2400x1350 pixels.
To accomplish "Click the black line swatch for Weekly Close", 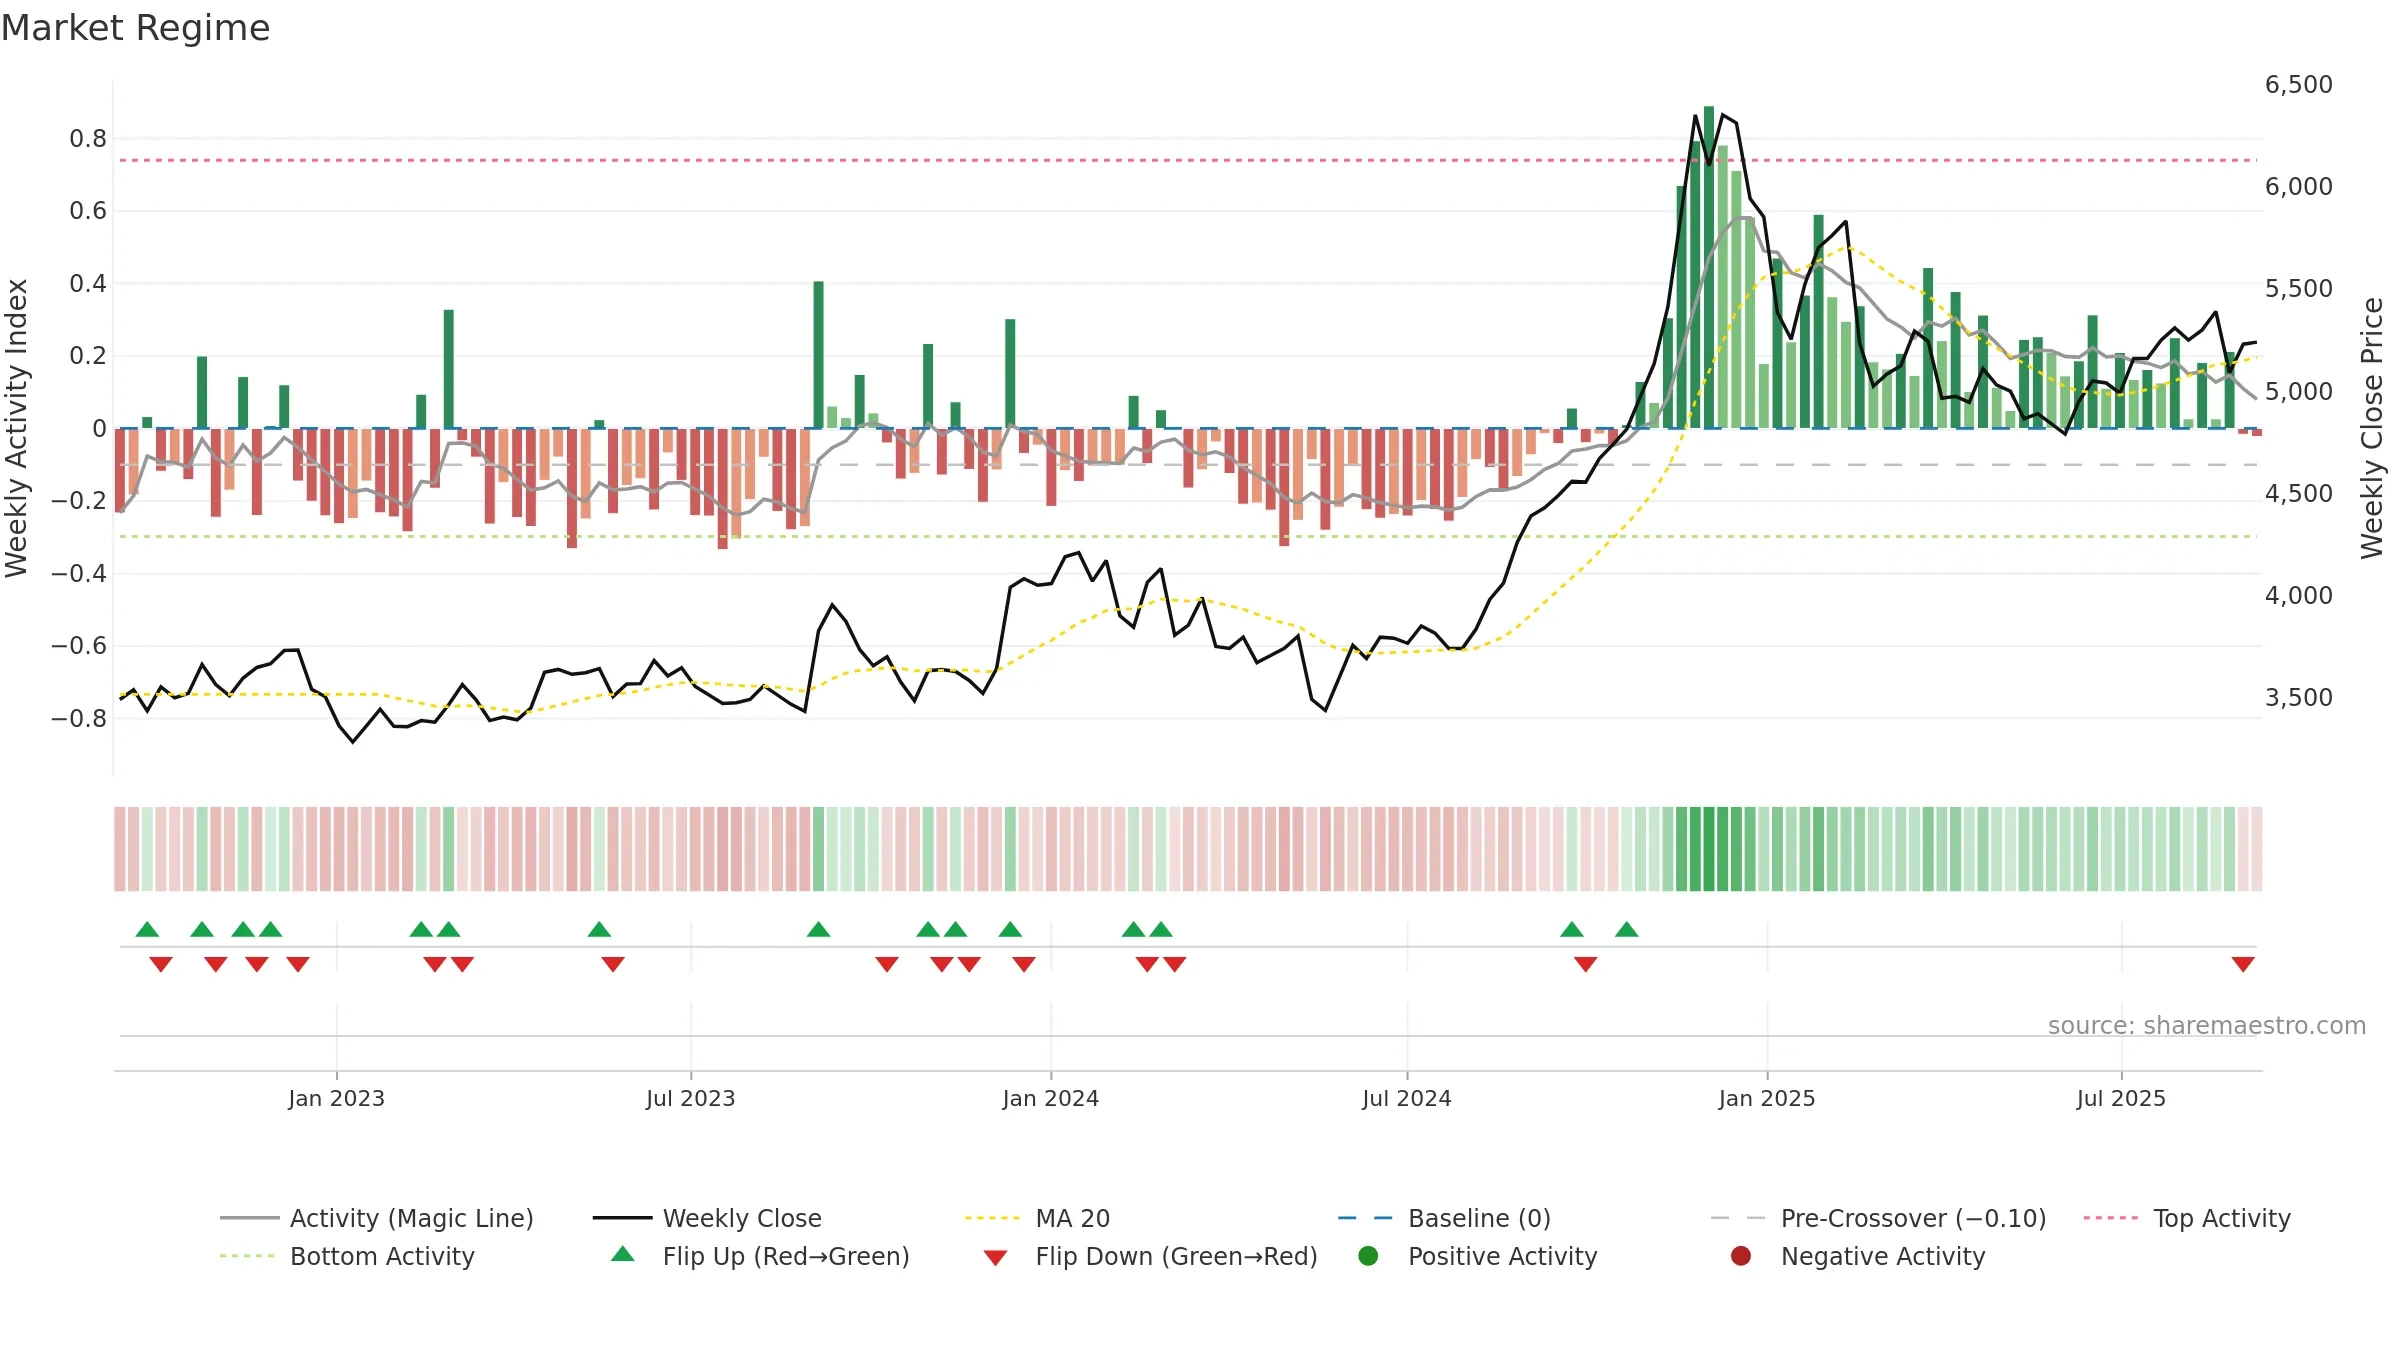I will 622,1218.
